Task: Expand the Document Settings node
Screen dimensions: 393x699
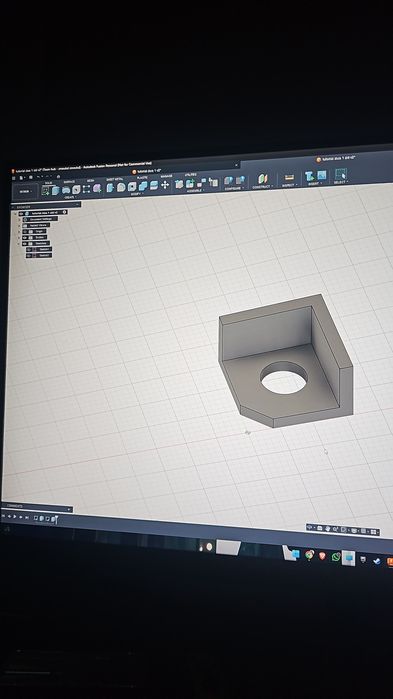Action: coord(19,219)
